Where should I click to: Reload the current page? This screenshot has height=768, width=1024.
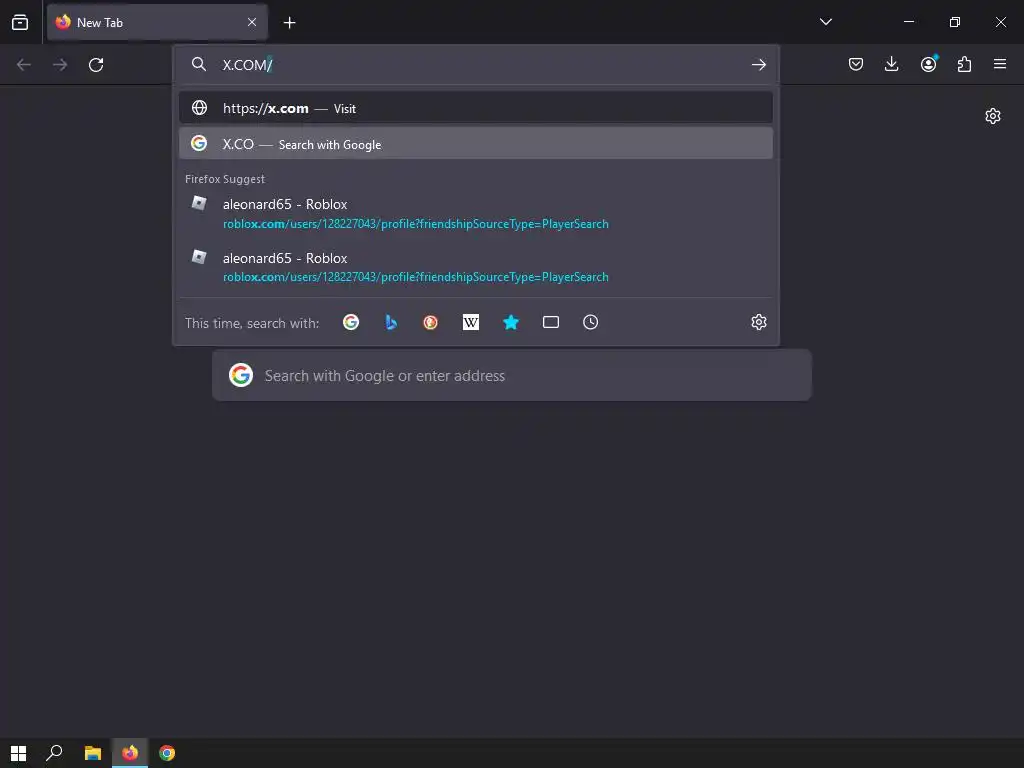click(x=96, y=65)
